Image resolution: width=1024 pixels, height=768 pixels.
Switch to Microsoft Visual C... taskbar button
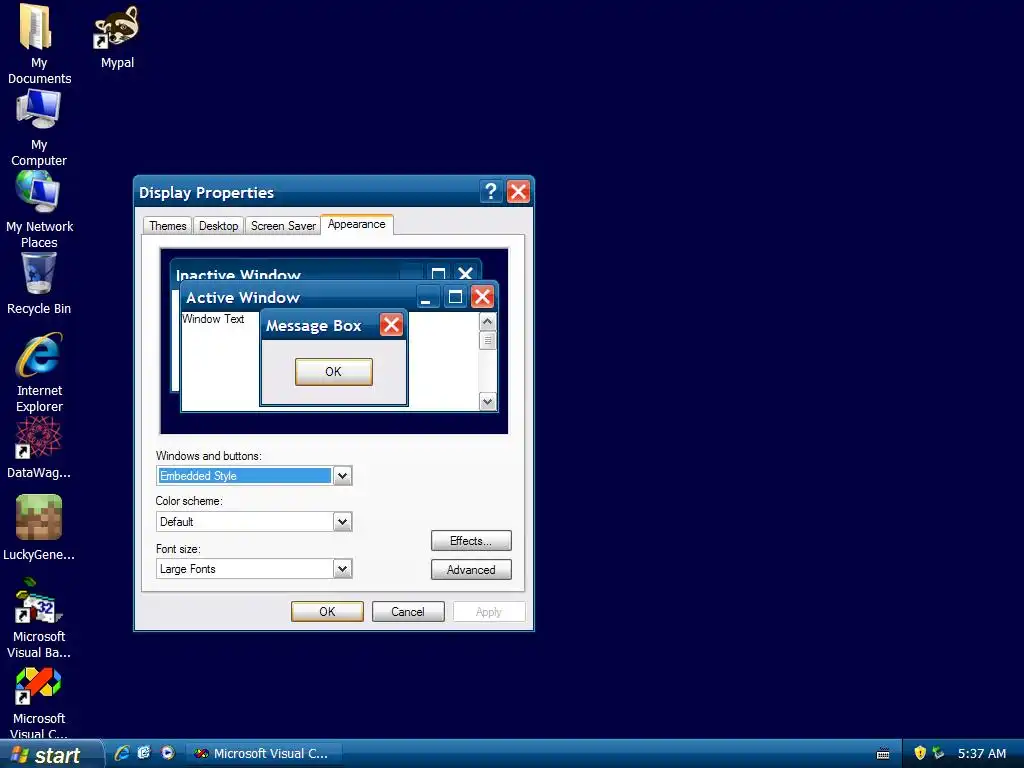(264, 754)
